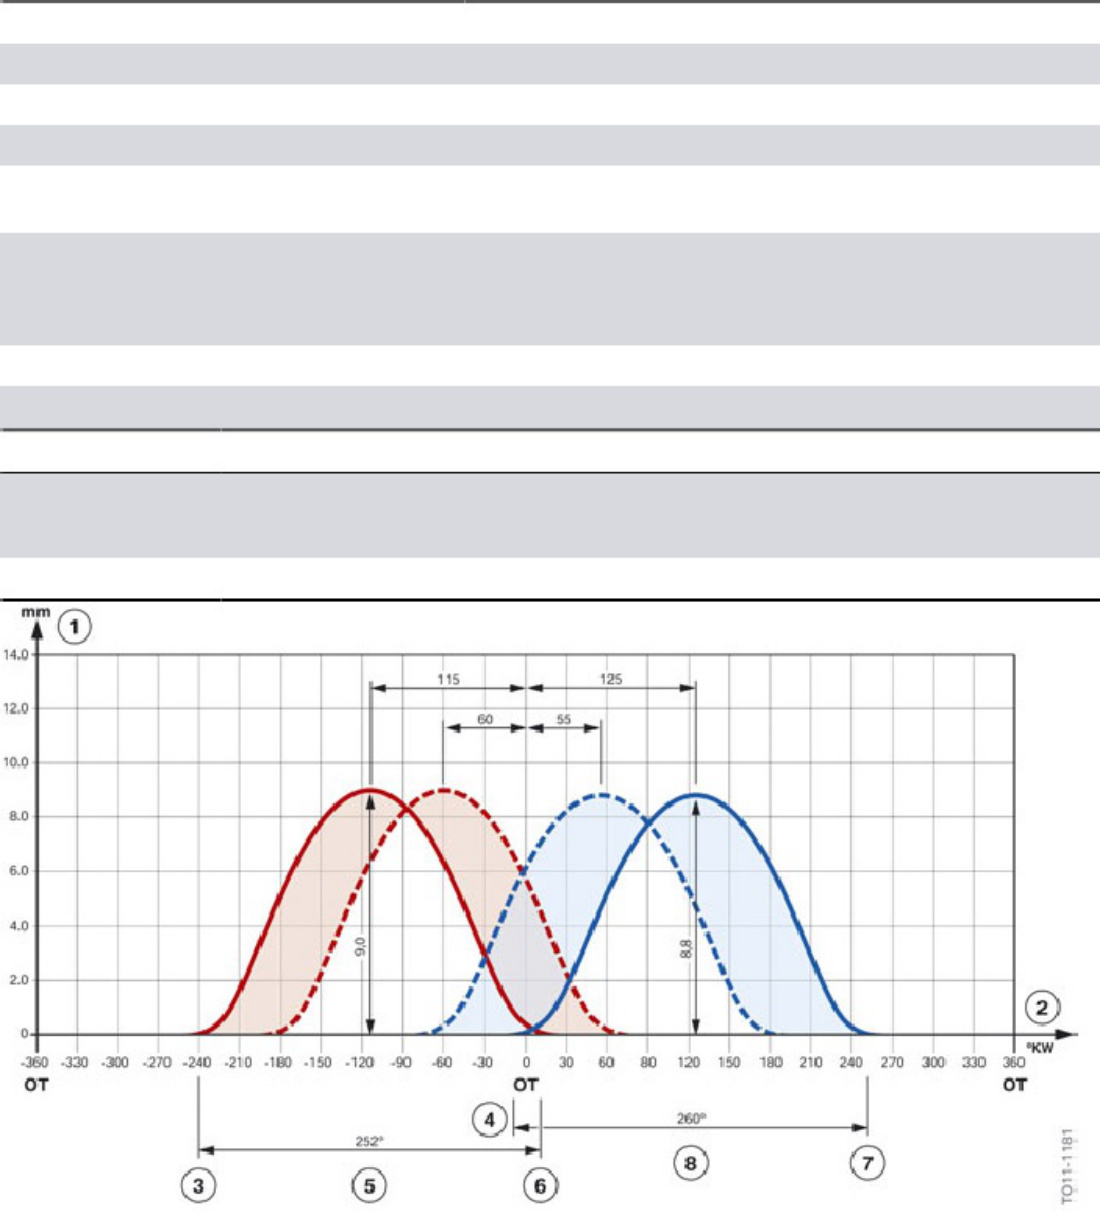1100x1211 pixels.
Task: Click the 260° span label
Action: tap(689, 1119)
